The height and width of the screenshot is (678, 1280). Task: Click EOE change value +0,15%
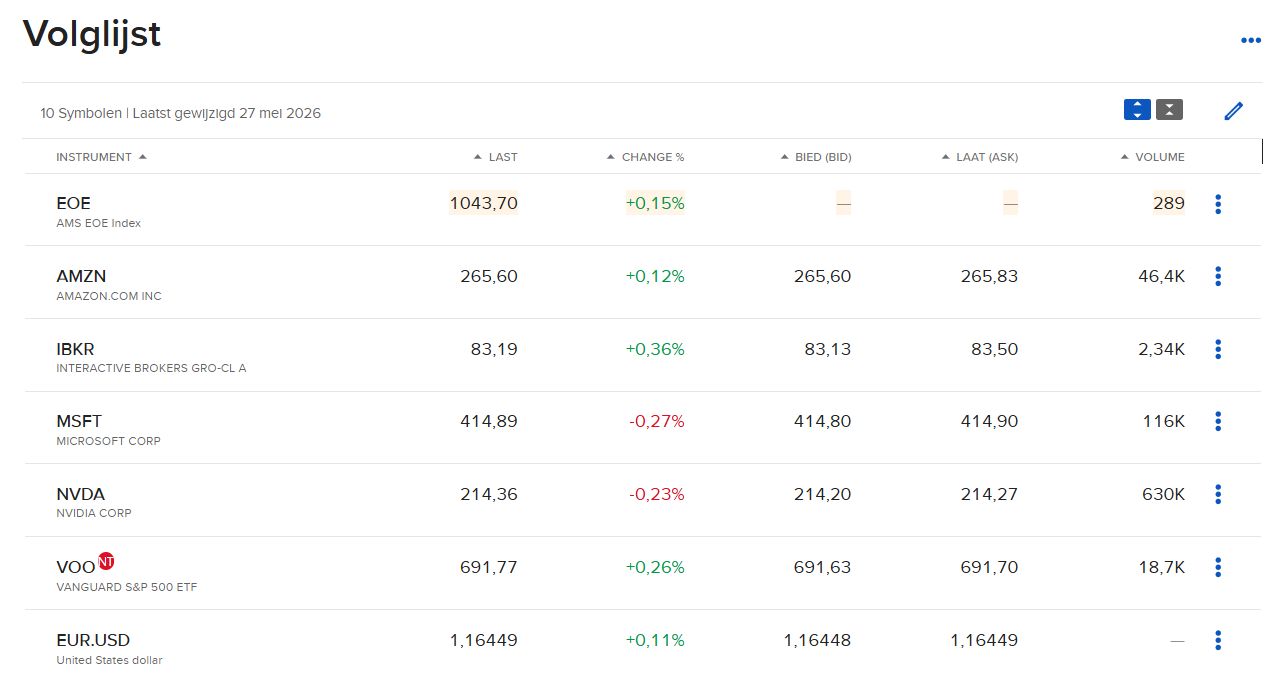click(x=655, y=203)
